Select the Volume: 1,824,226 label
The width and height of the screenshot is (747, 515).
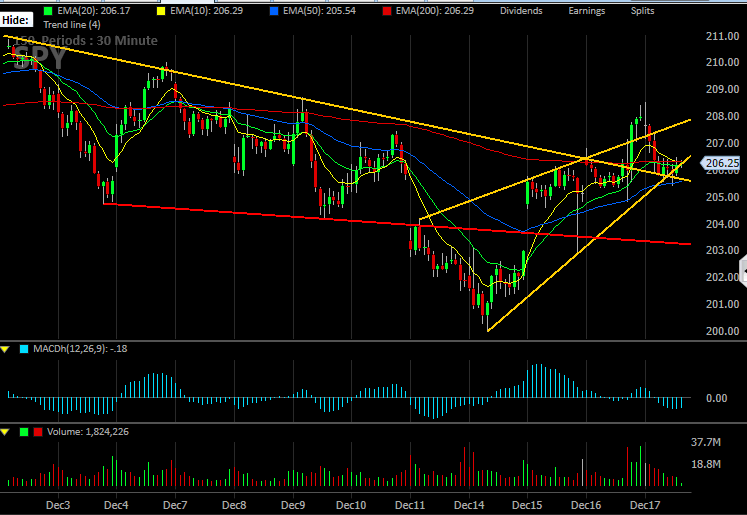88,432
